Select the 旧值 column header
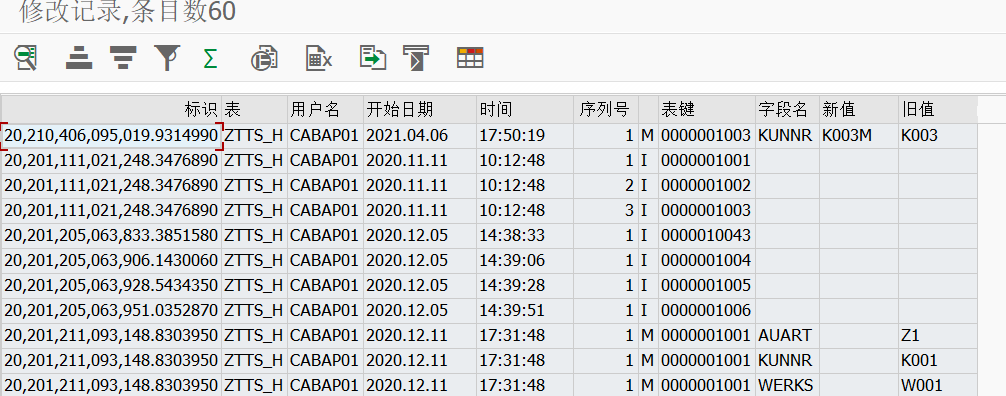The width and height of the screenshot is (1006, 396). tap(938, 110)
